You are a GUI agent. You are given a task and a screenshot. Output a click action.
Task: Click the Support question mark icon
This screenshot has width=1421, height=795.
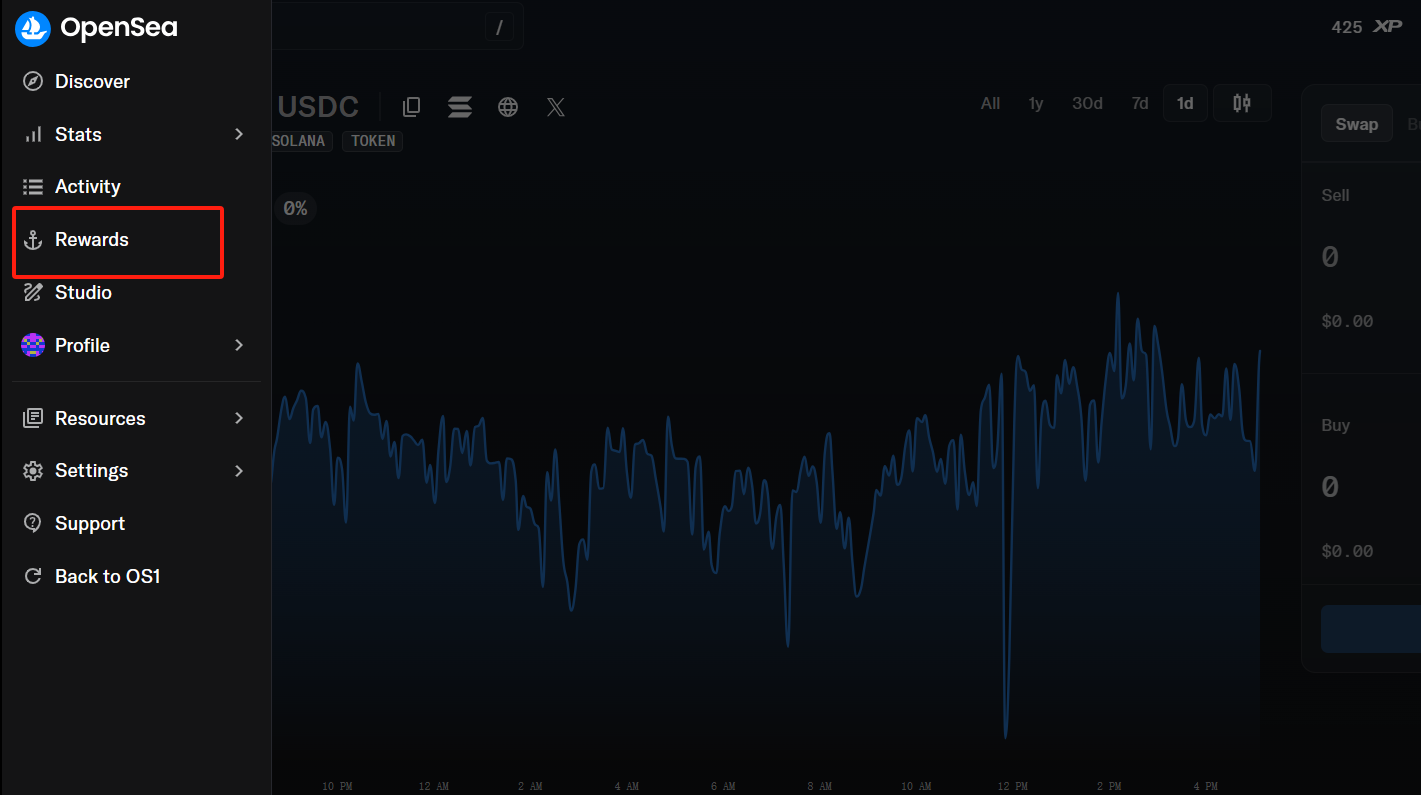click(x=33, y=523)
